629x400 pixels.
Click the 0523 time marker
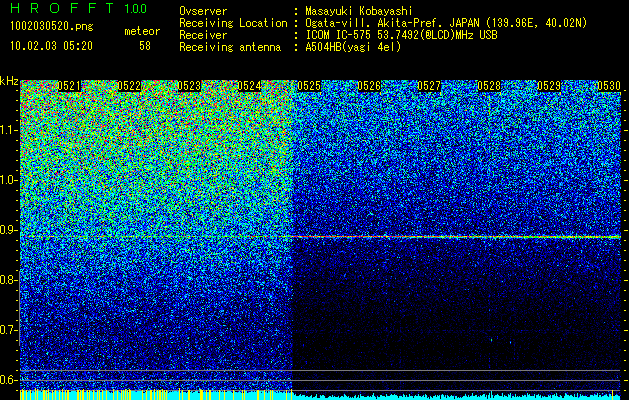tap(189, 86)
